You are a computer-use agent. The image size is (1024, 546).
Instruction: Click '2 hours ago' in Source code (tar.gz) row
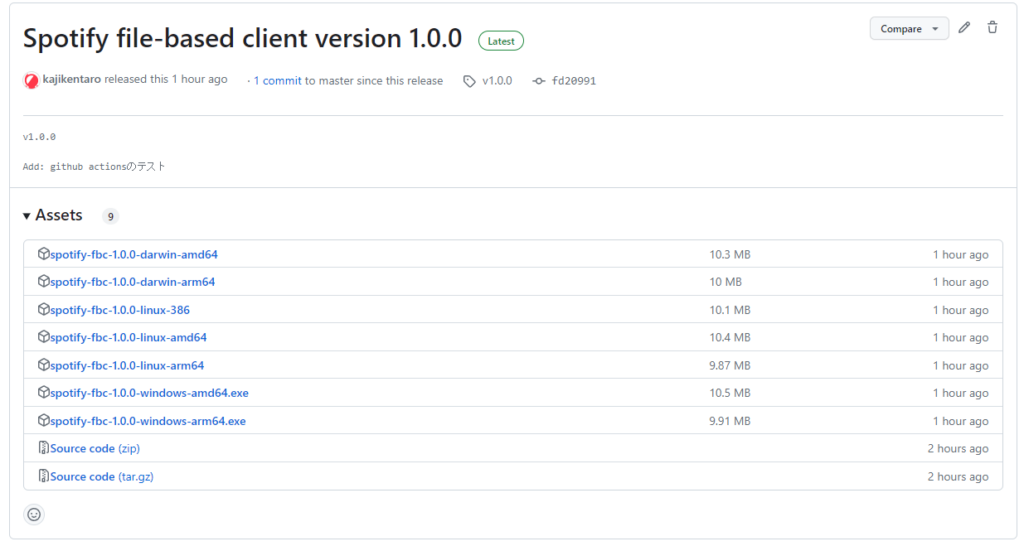click(x=957, y=477)
